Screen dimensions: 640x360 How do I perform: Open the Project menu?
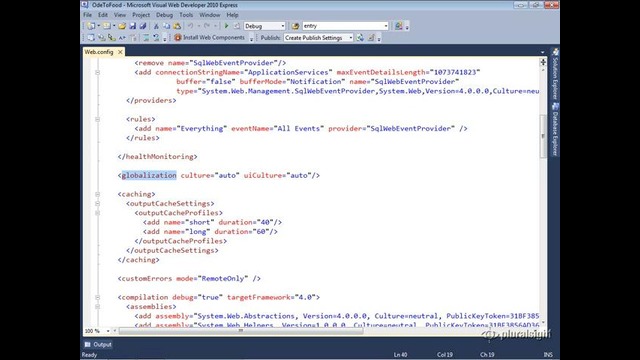point(141,15)
